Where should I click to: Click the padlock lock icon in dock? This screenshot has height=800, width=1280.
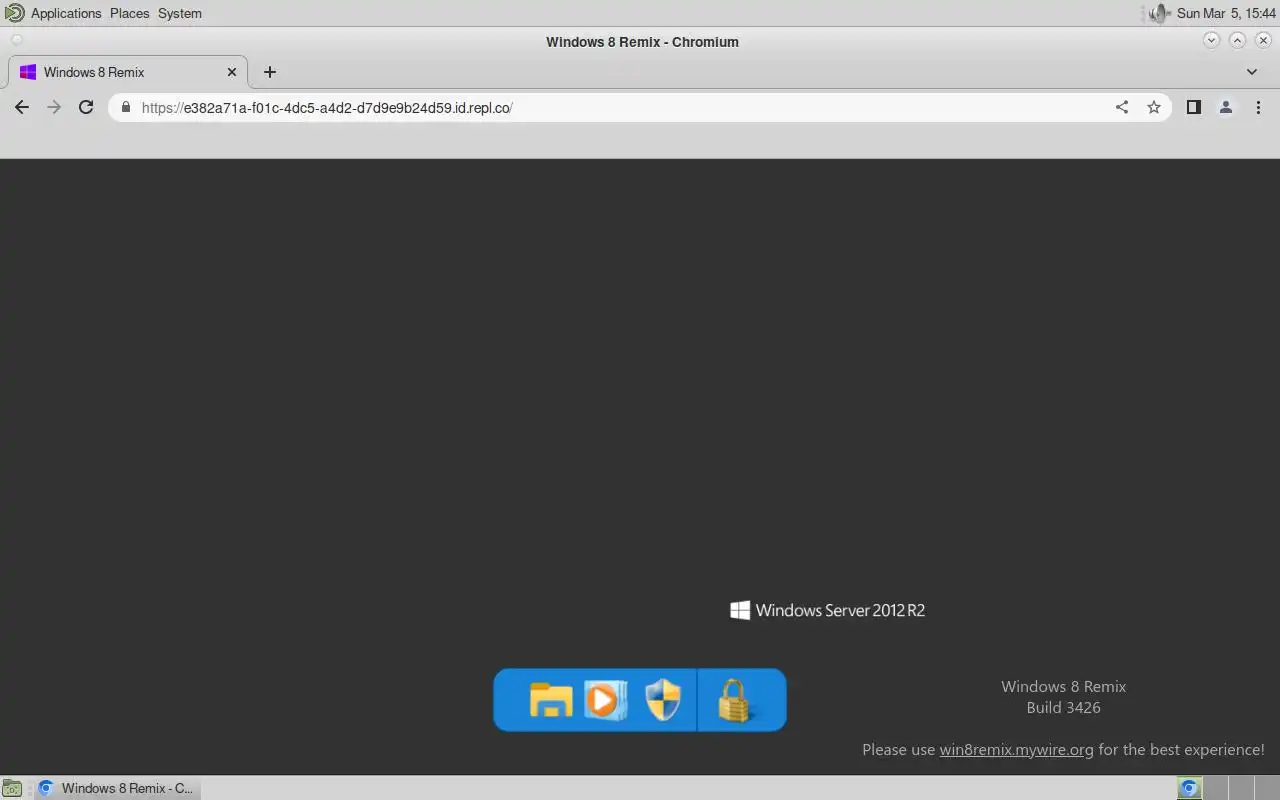click(735, 700)
